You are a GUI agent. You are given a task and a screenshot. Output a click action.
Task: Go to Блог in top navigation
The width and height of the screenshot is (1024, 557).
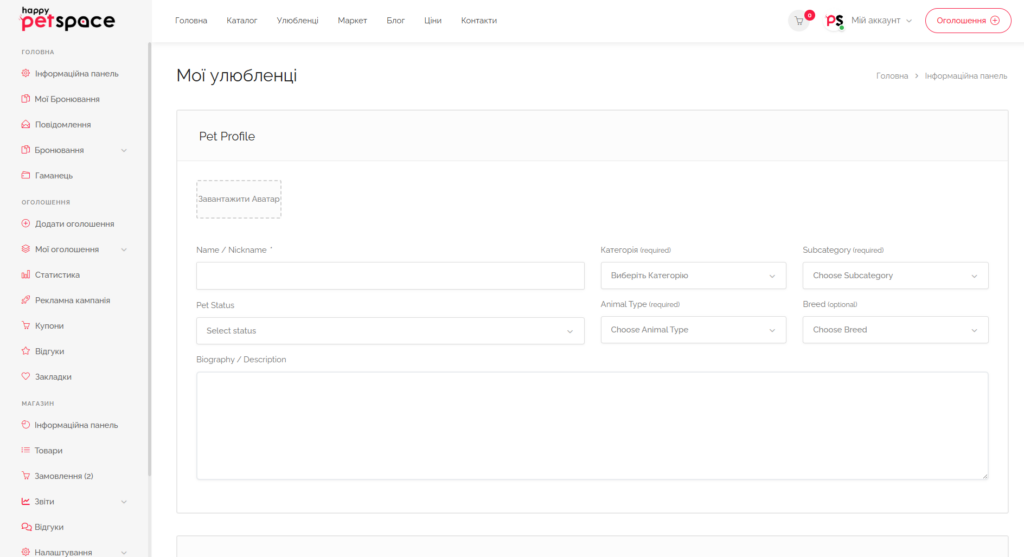pos(395,21)
